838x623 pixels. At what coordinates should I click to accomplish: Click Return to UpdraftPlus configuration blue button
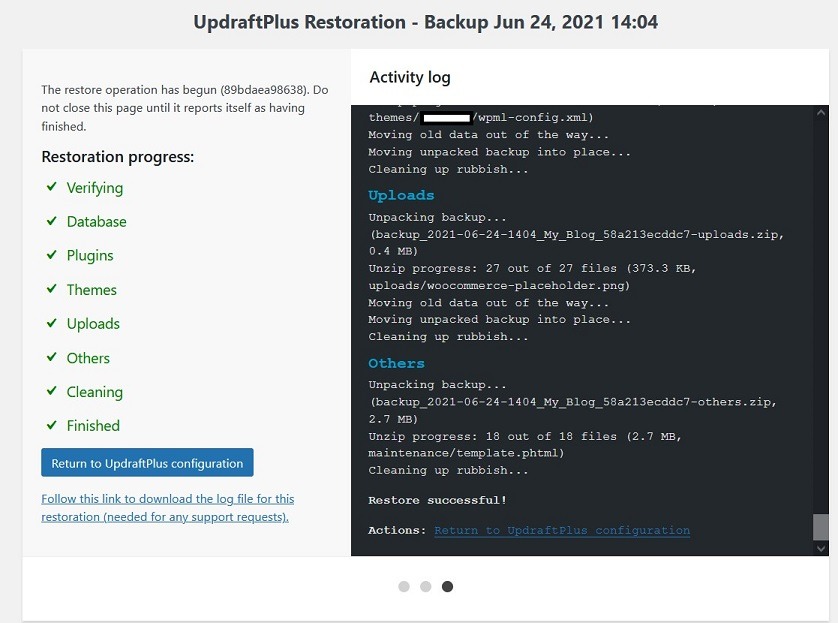tap(147, 463)
